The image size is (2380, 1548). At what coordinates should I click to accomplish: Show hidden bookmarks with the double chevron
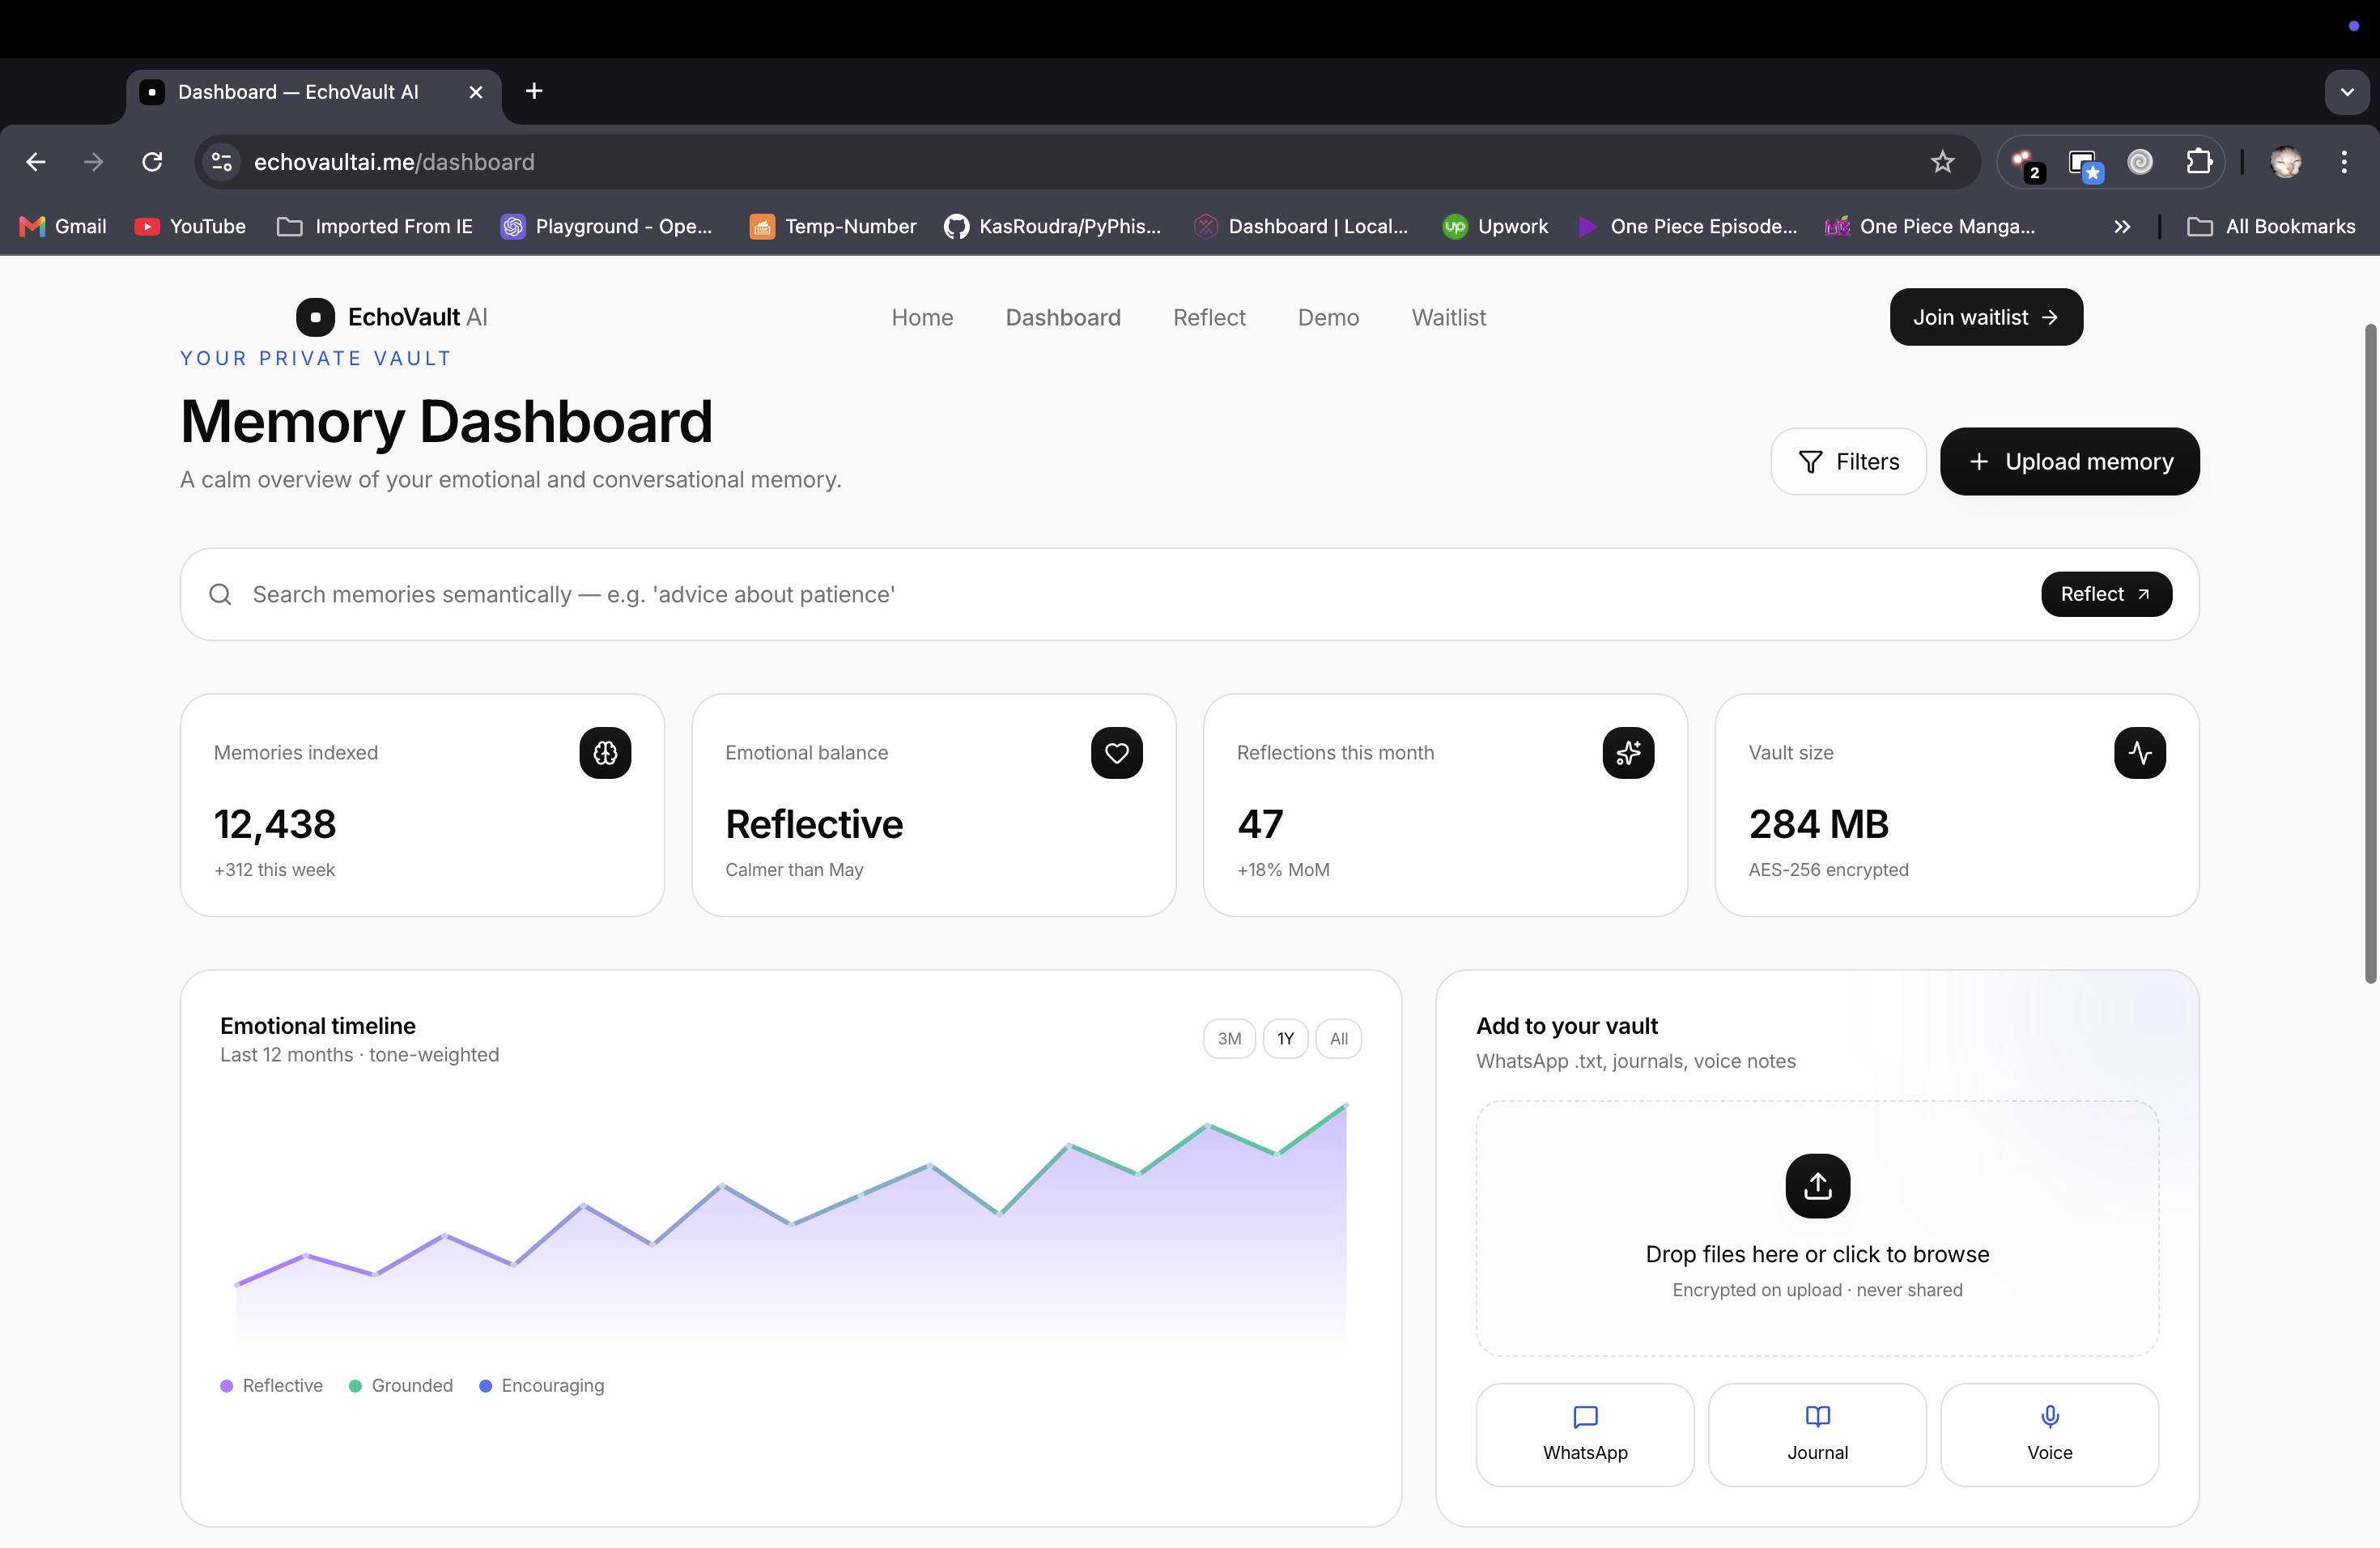[2122, 227]
